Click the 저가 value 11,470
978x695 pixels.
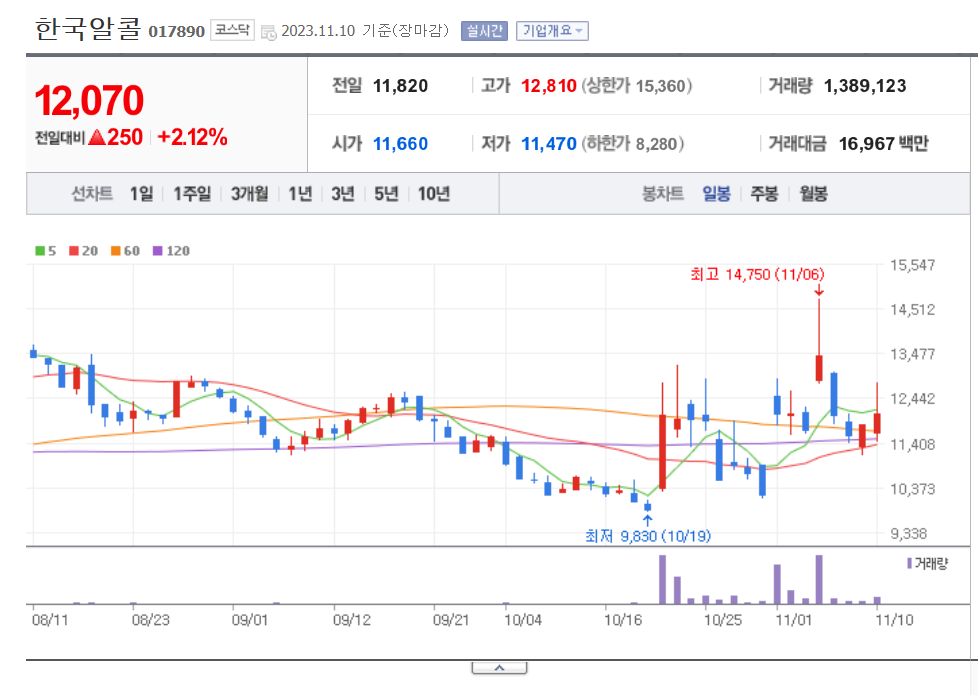549,144
